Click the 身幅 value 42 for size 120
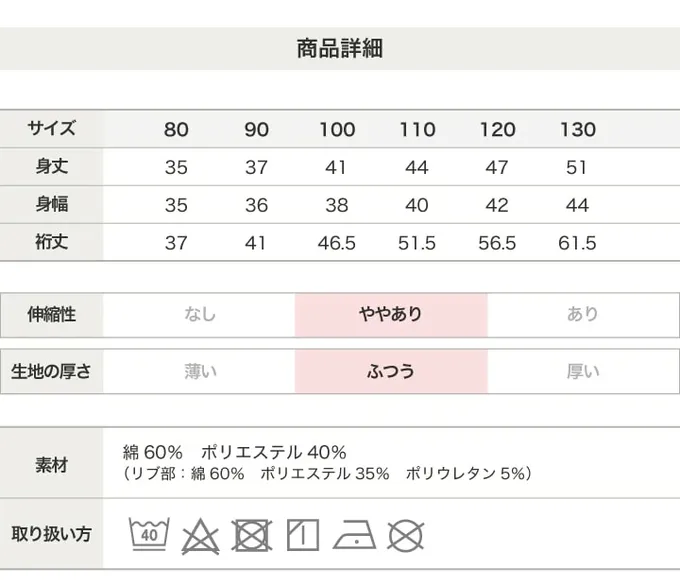 (497, 205)
